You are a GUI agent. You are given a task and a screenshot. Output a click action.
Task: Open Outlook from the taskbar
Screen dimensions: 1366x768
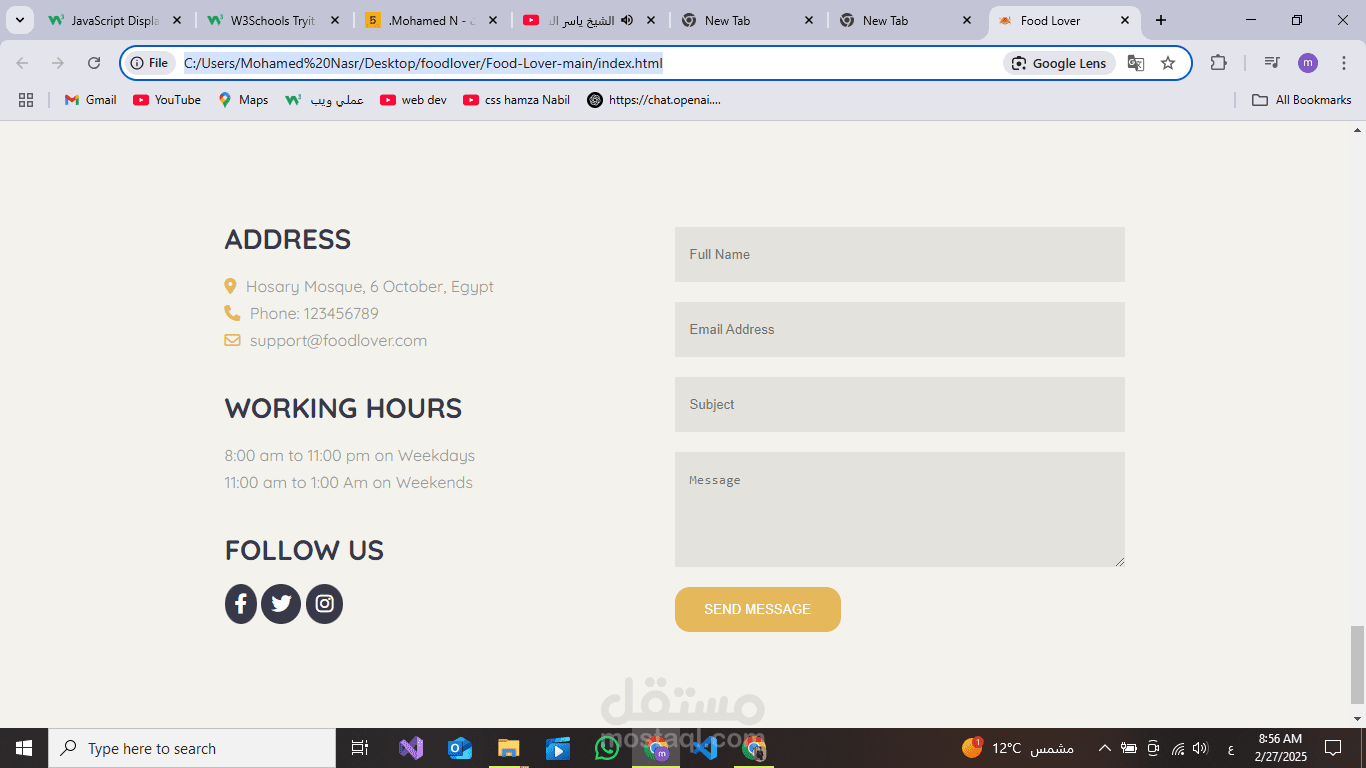coord(460,748)
